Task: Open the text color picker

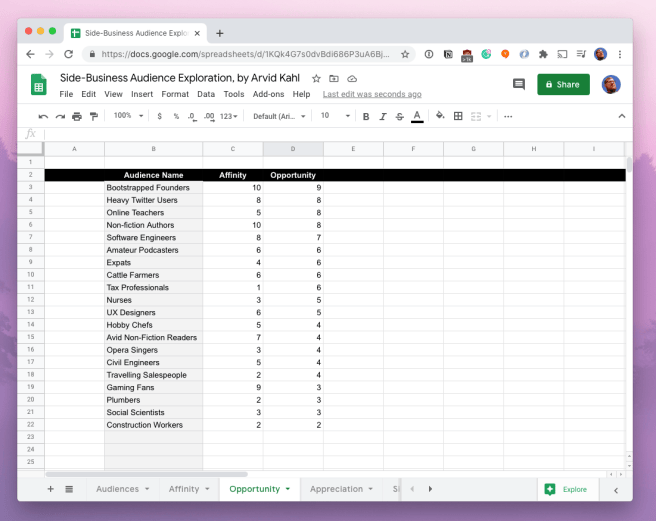Action: click(417, 116)
